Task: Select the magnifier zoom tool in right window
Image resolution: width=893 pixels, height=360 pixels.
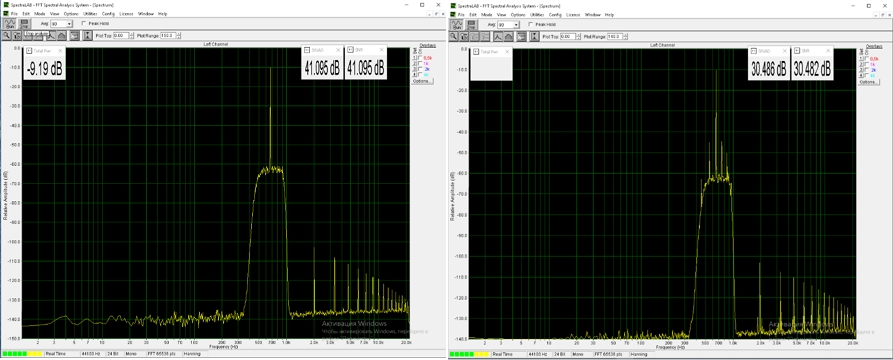Action: click(x=454, y=36)
